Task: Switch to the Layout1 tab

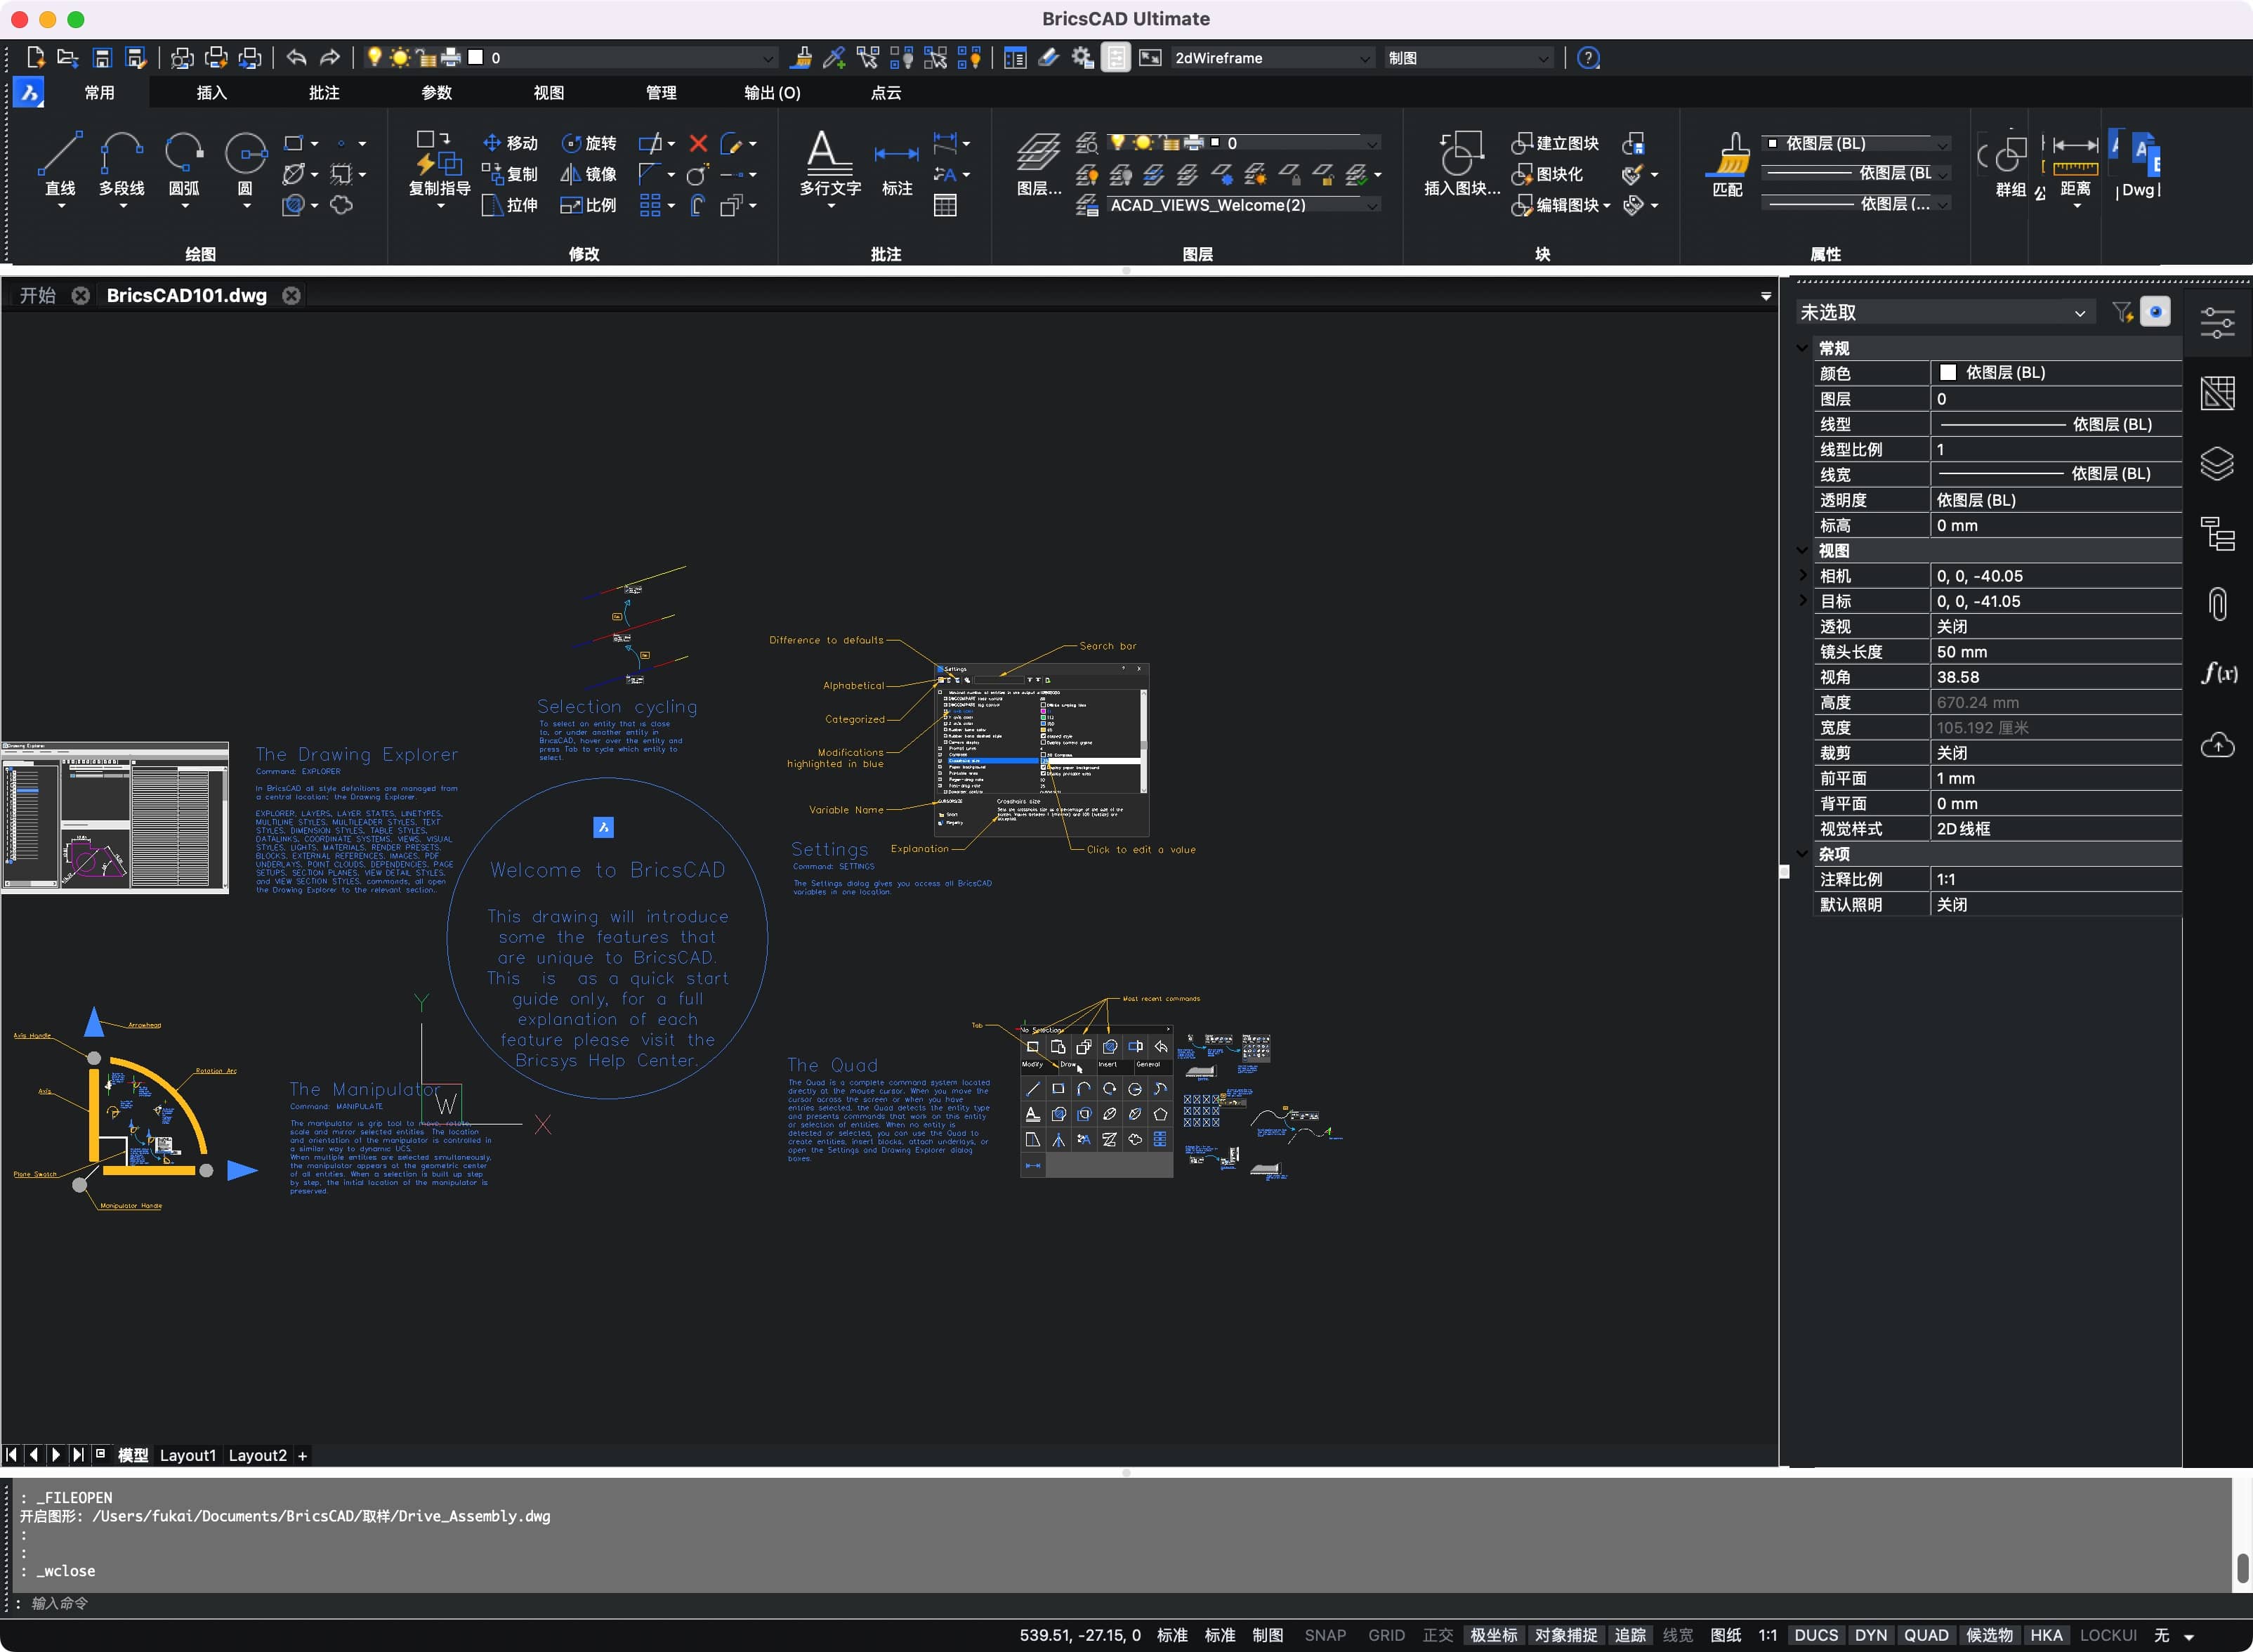Action: (x=187, y=1455)
